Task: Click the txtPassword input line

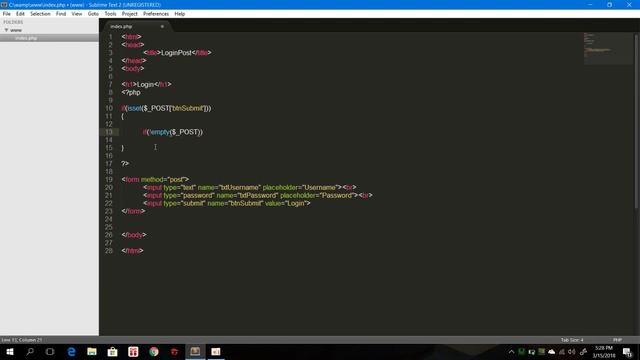Action: (258, 196)
